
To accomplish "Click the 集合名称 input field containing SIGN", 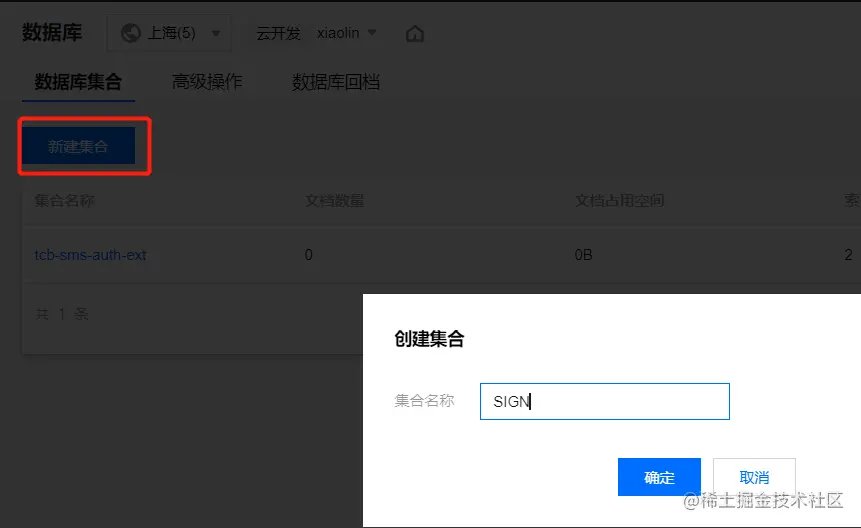I will (605, 401).
